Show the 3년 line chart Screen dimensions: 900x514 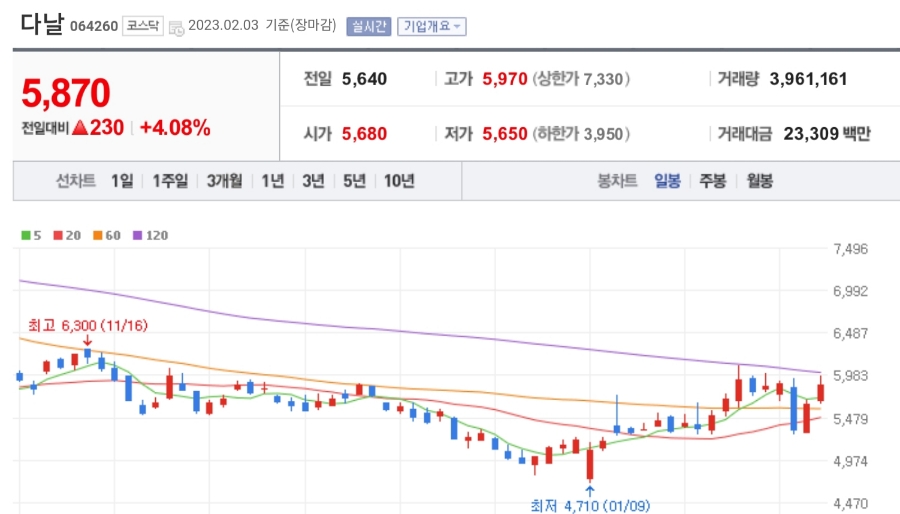coord(313,181)
